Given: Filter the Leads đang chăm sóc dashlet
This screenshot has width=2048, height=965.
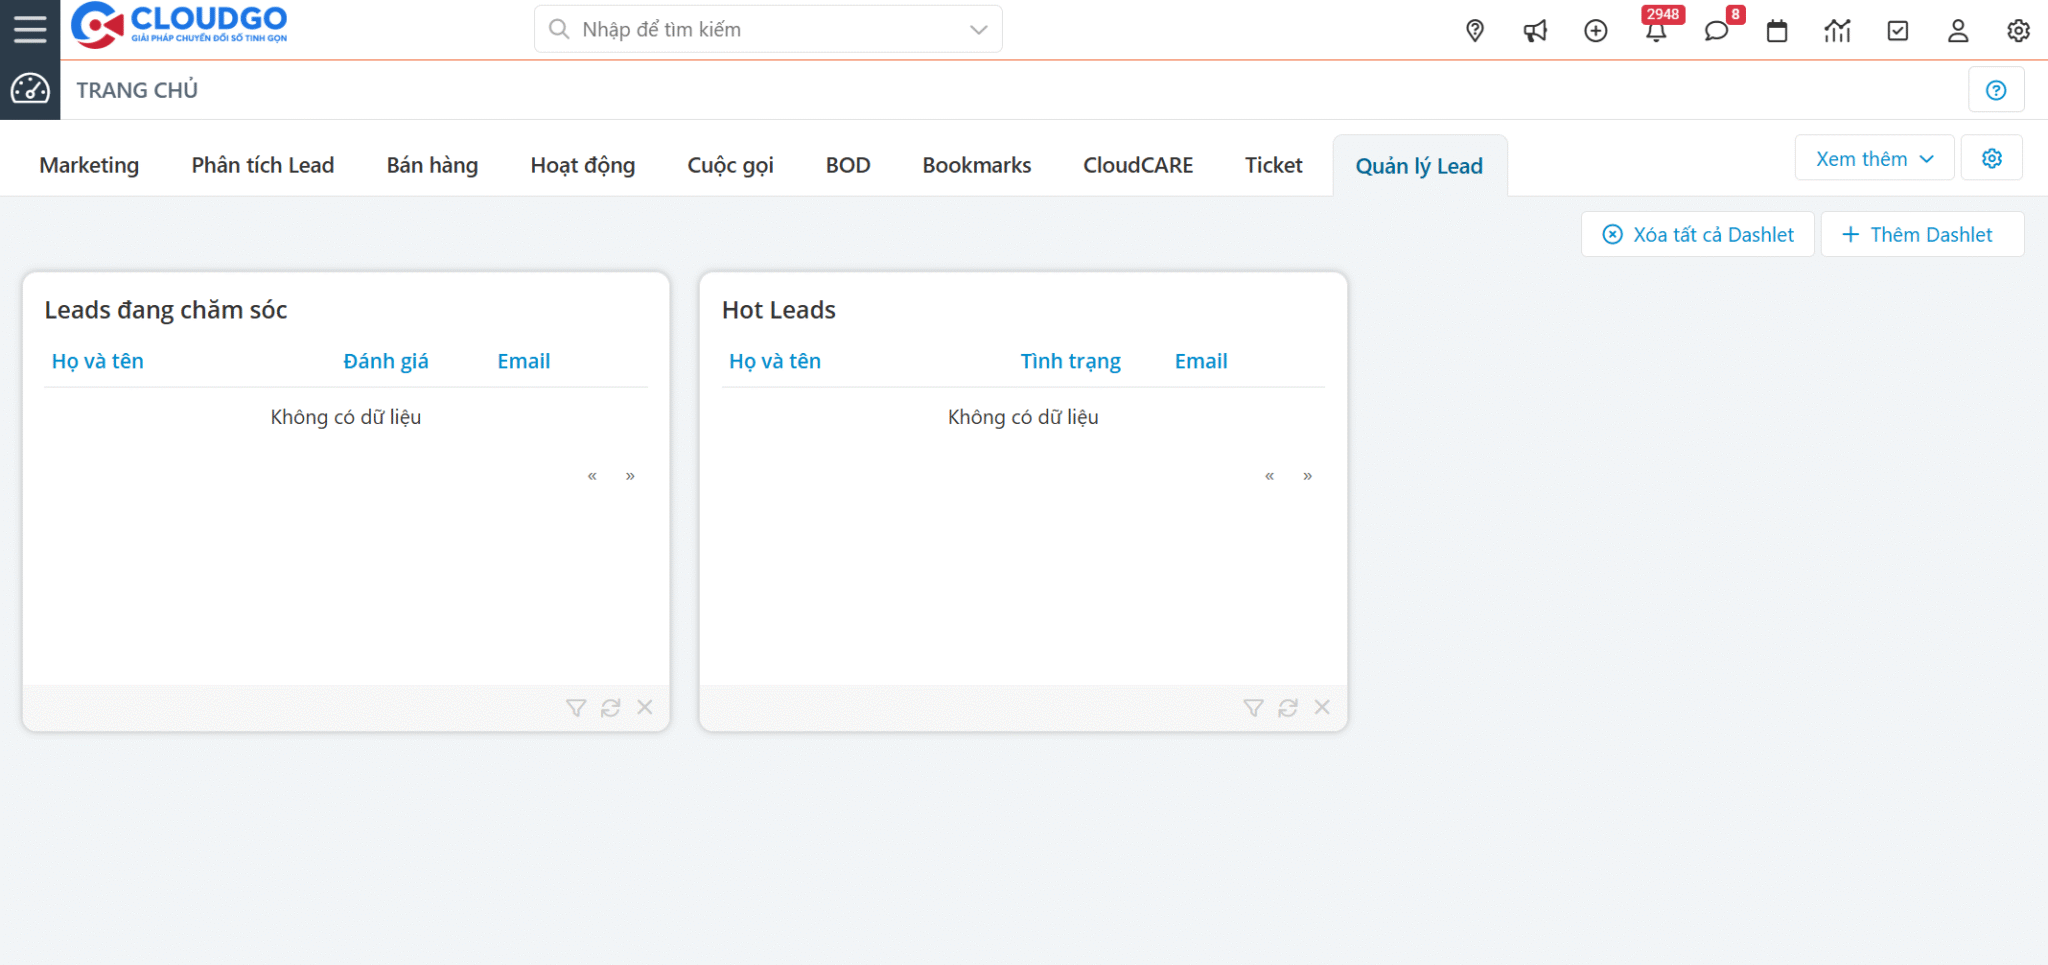Looking at the screenshot, I should [x=576, y=708].
